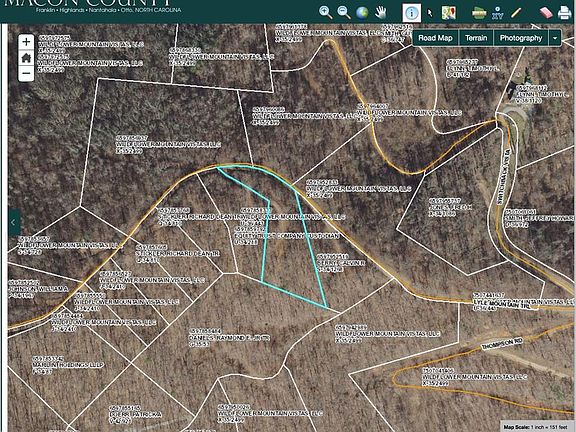Open the basemap options dropdown arrow
The height and width of the screenshot is (432, 576).
(555, 38)
